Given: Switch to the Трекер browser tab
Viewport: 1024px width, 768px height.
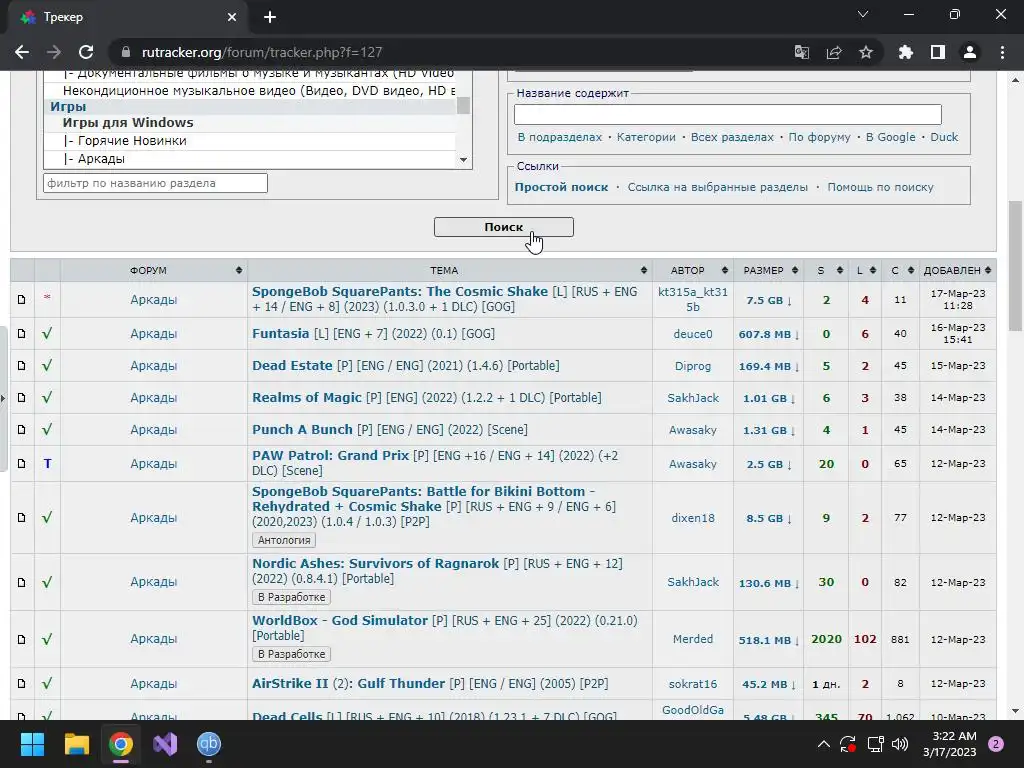Looking at the screenshot, I should pos(128,18).
